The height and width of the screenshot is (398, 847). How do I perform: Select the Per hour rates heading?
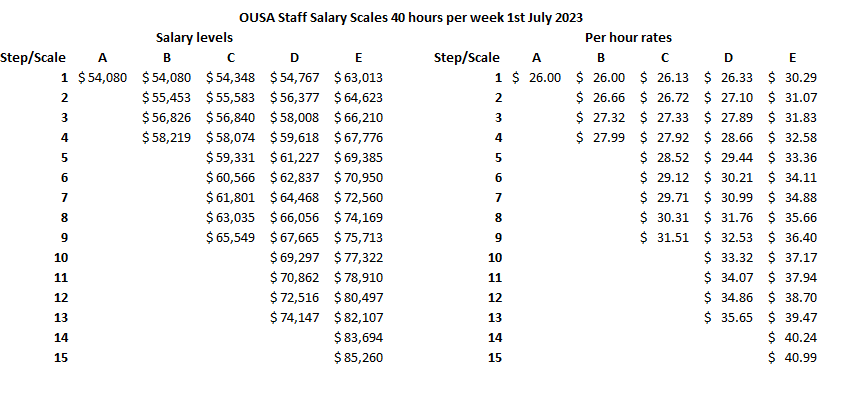(x=629, y=37)
